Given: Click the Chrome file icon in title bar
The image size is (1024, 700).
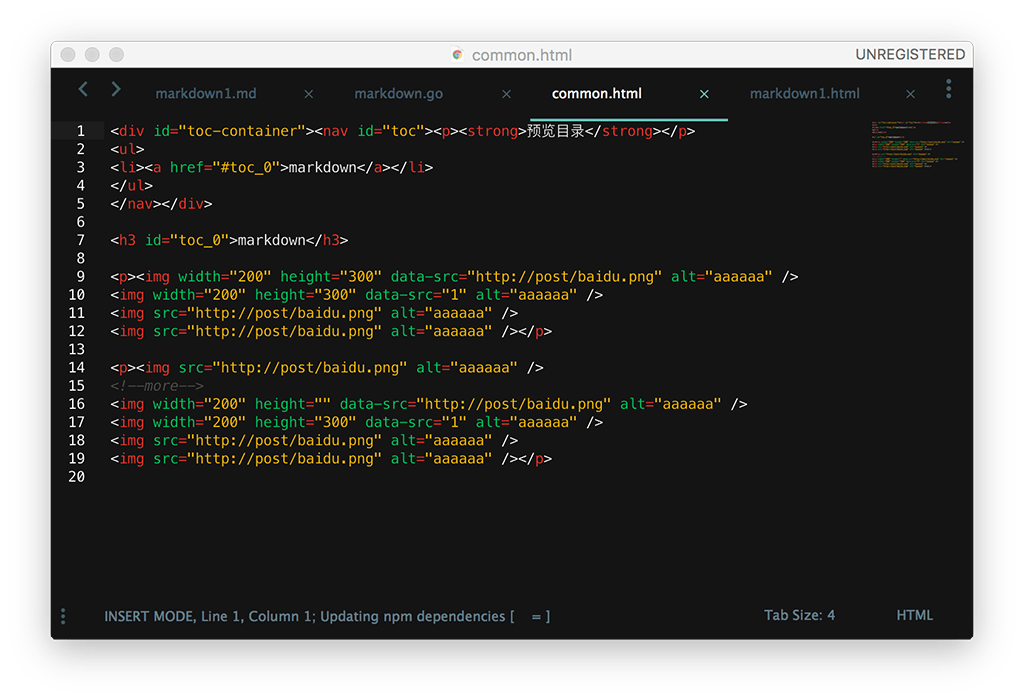Looking at the screenshot, I should 458,55.
